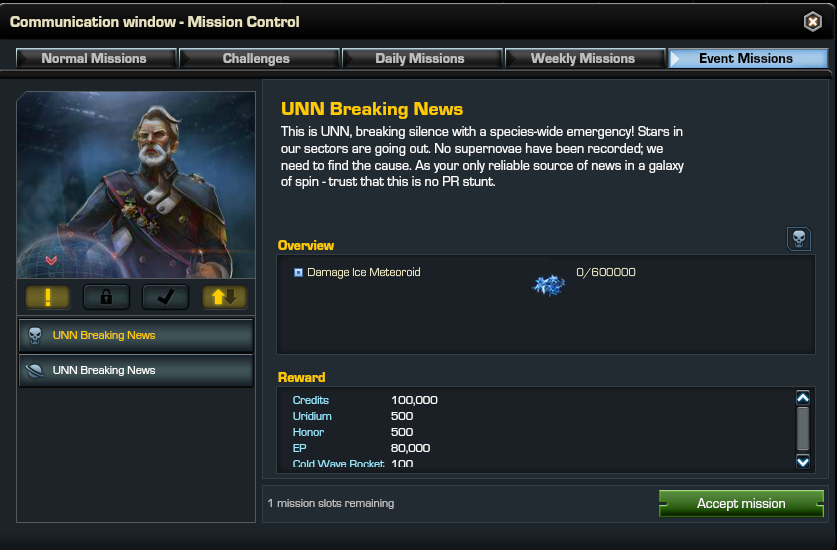837x550 pixels.
Task: Toggle the exclamation mark filter button
Action: point(48,297)
